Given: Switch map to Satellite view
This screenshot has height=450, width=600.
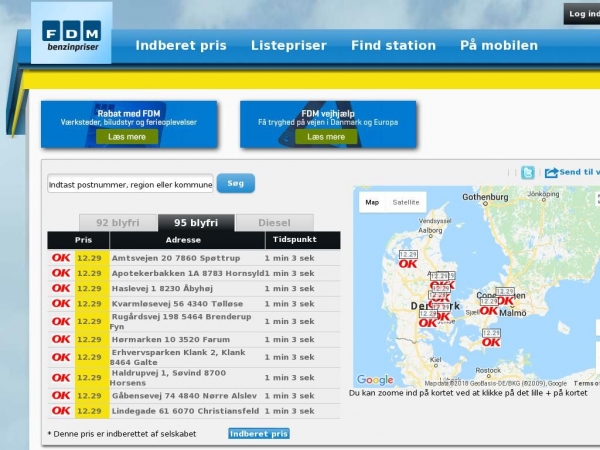Looking at the screenshot, I should point(406,202).
